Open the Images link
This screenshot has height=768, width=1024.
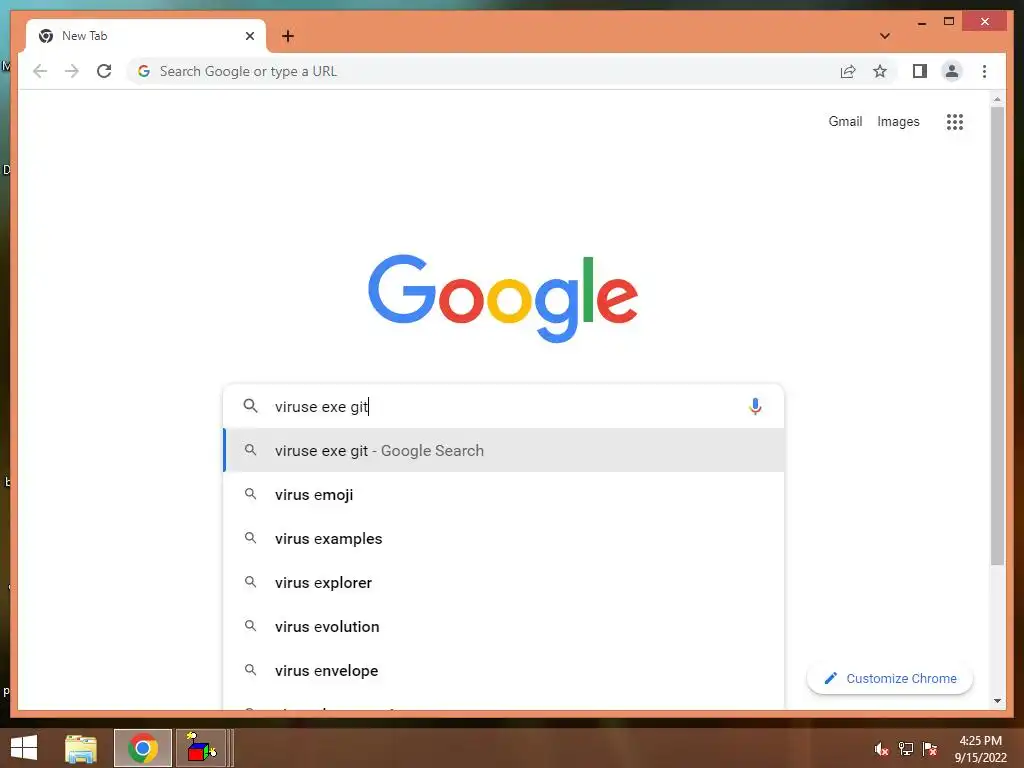point(898,121)
